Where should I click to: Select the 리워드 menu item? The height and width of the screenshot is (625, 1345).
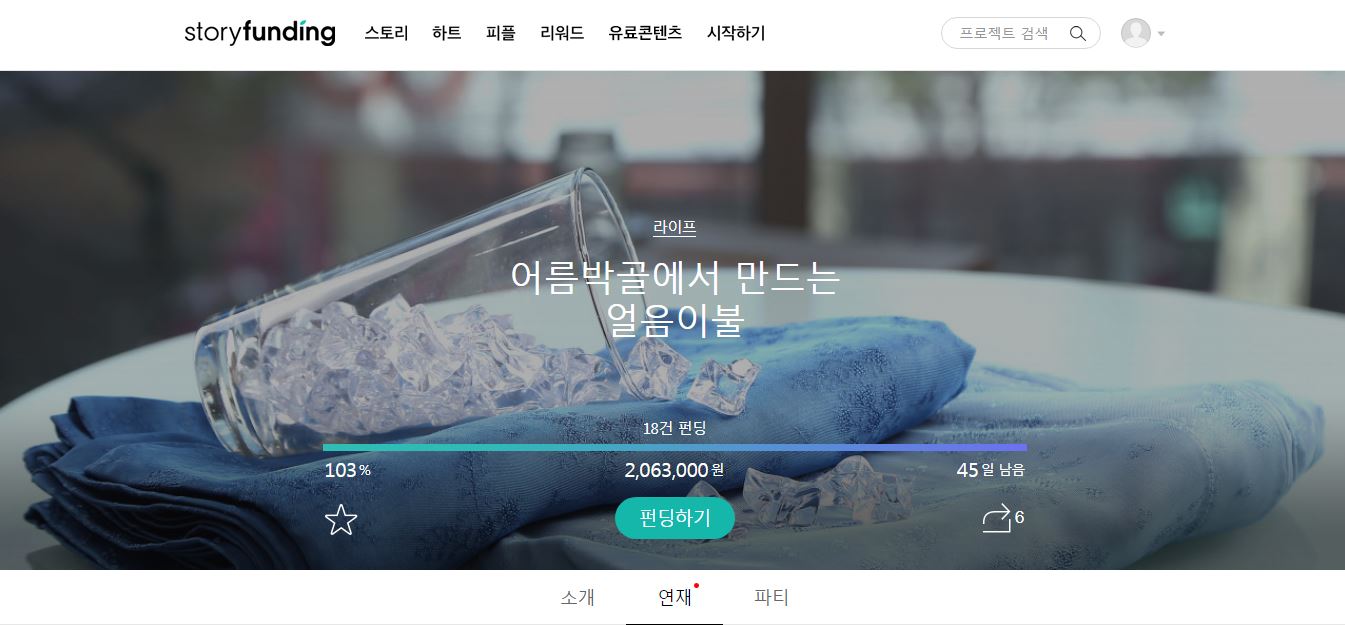pos(561,33)
